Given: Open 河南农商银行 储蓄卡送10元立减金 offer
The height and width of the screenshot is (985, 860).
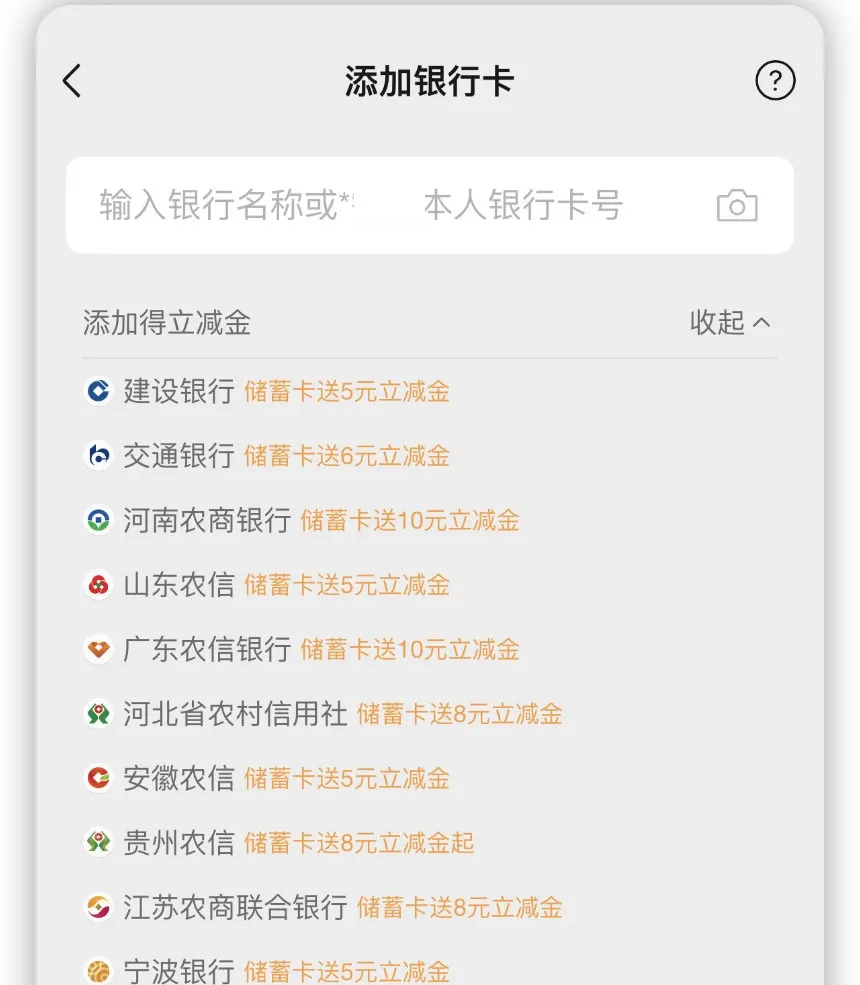Looking at the screenshot, I should [x=410, y=520].
